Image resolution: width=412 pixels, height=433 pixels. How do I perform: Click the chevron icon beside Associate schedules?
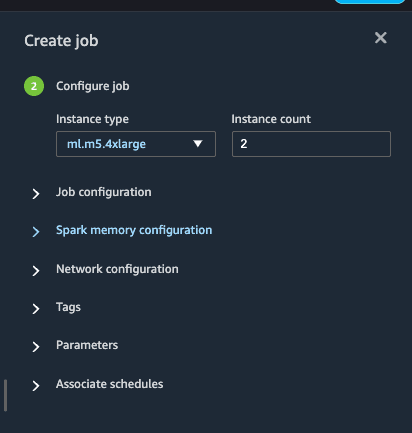pyautogui.click(x=36, y=385)
